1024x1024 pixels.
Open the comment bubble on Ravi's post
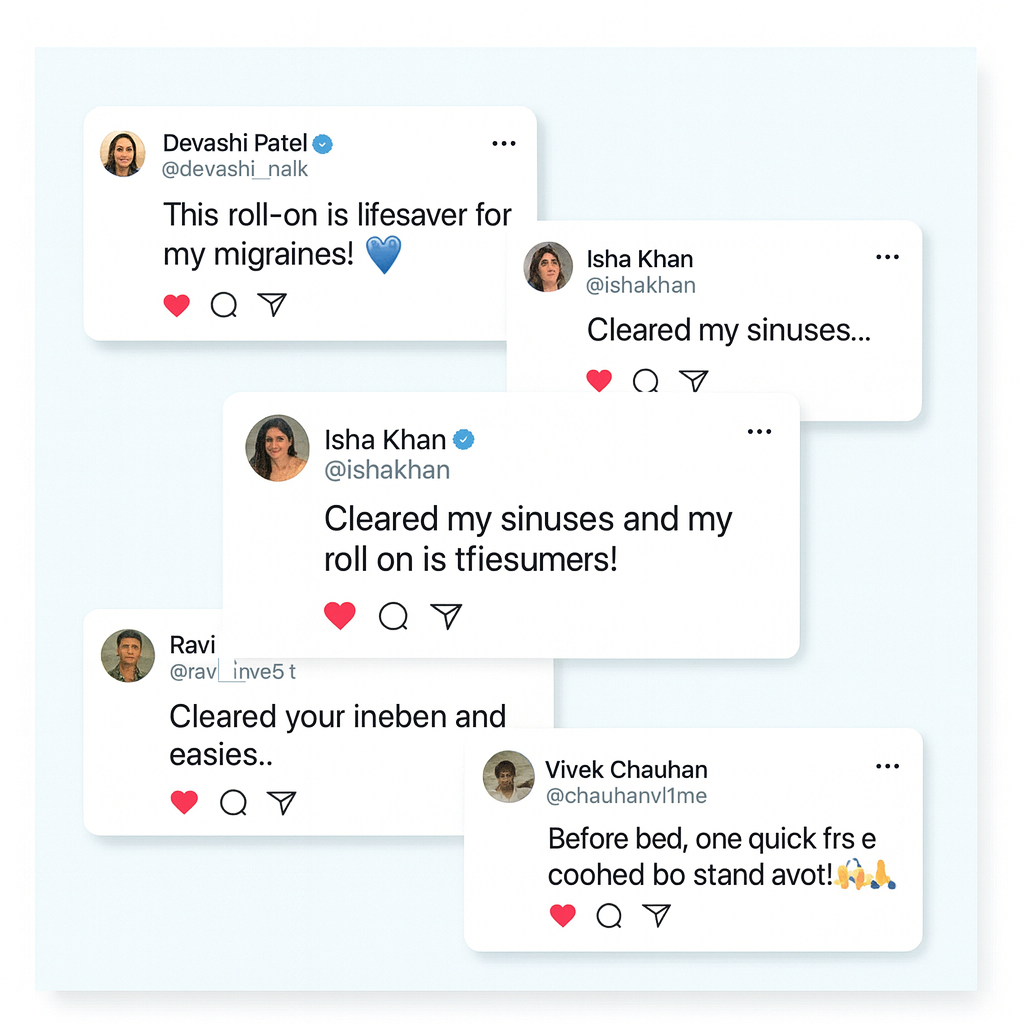pos(233,802)
